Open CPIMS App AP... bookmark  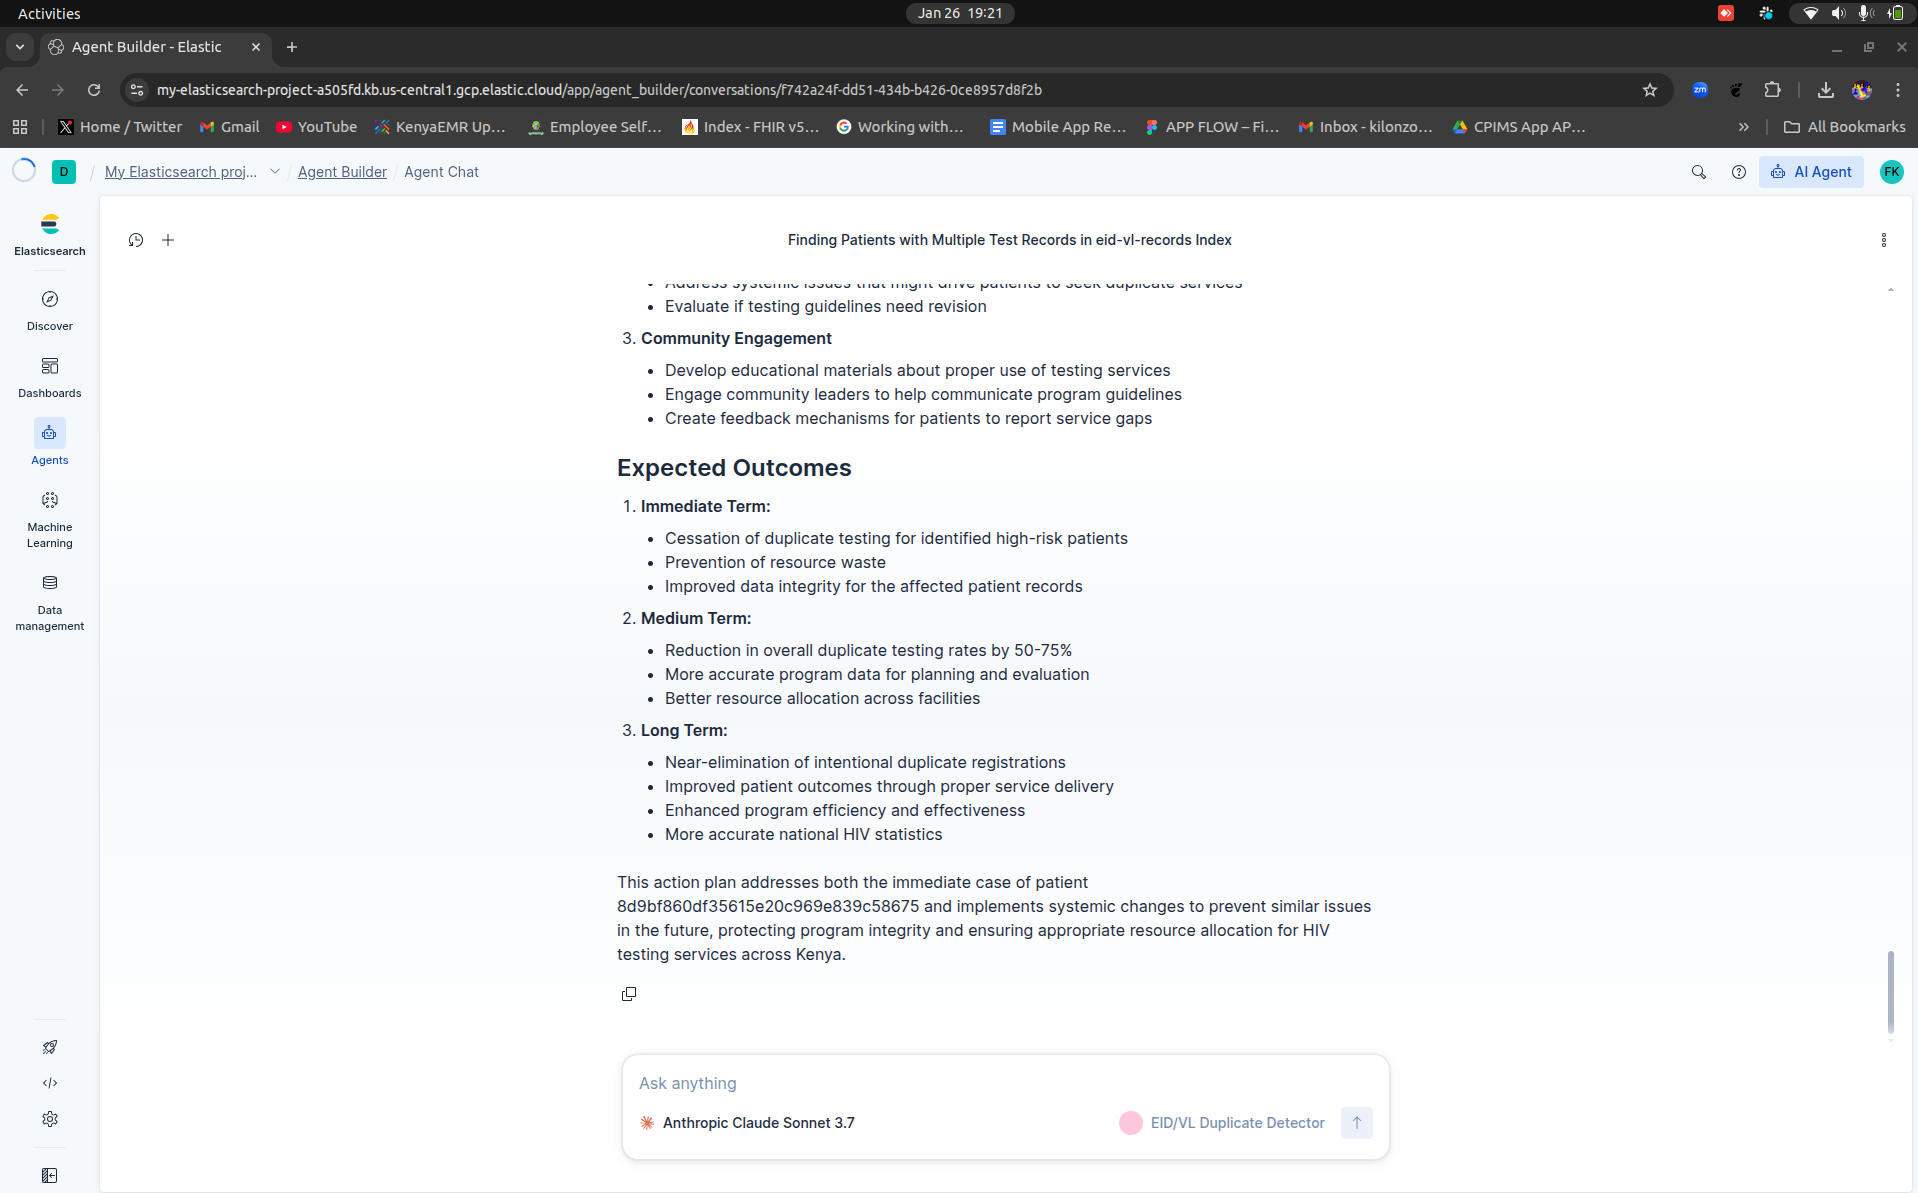[1519, 127]
